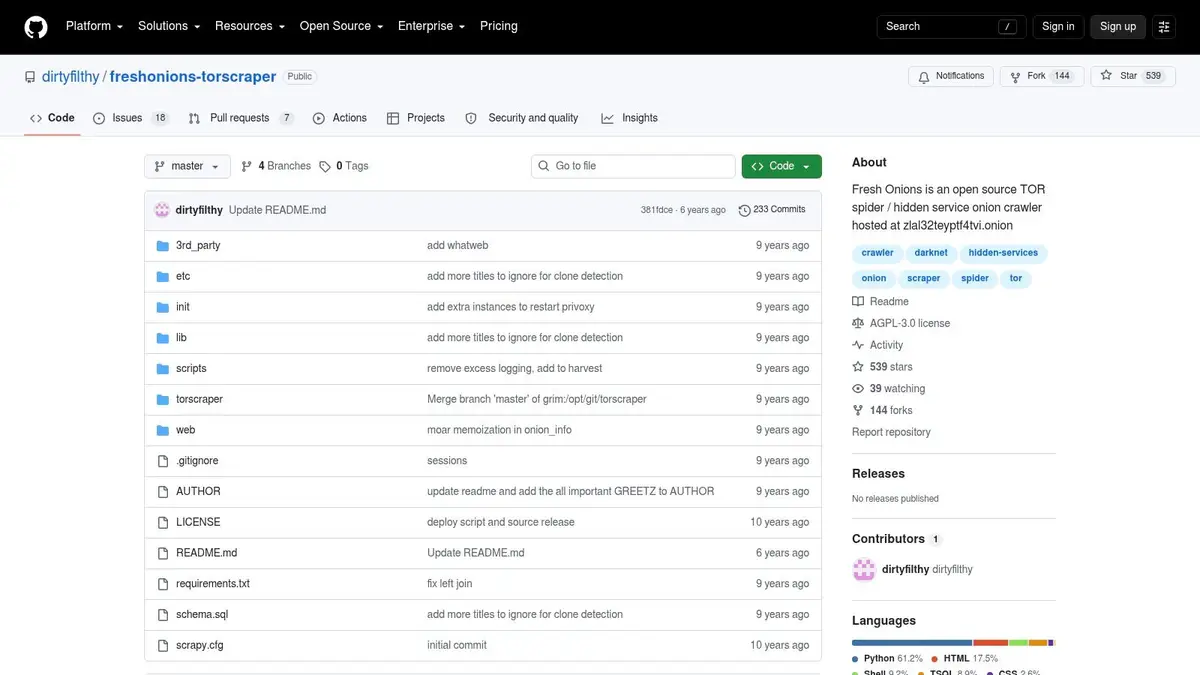Select the spider topic tag

[x=975, y=279]
